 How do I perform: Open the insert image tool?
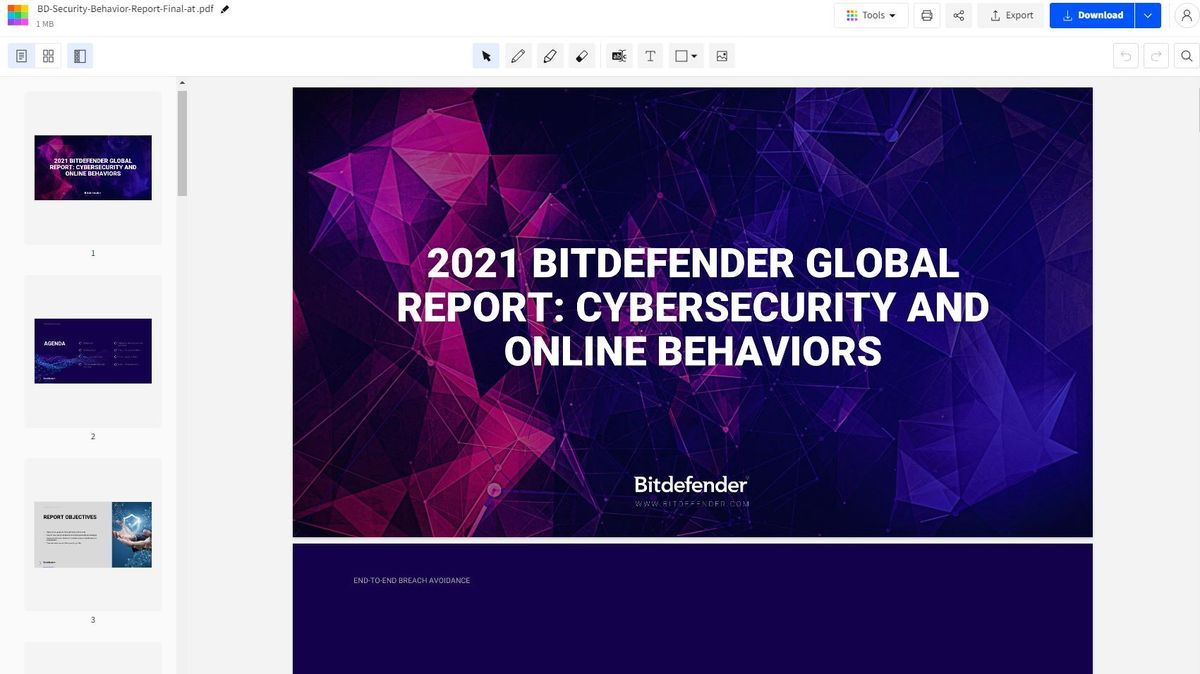(x=722, y=56)
